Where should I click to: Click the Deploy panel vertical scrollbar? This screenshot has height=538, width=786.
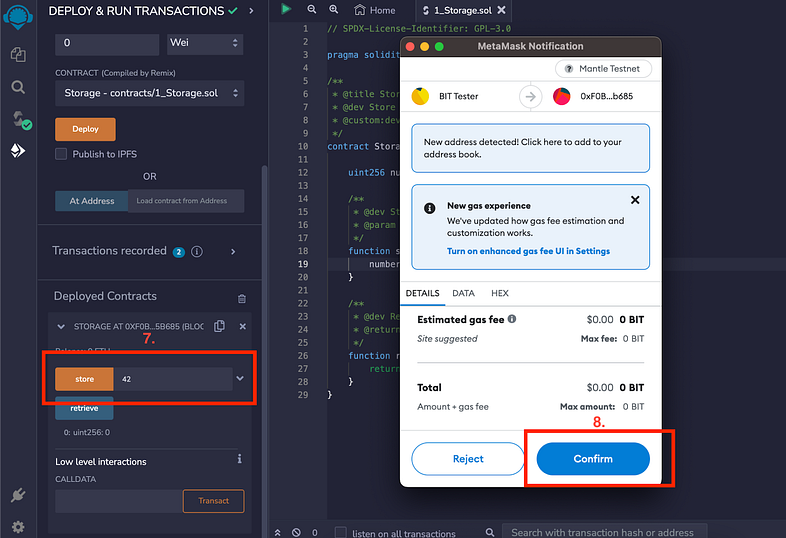click(265, 351)
